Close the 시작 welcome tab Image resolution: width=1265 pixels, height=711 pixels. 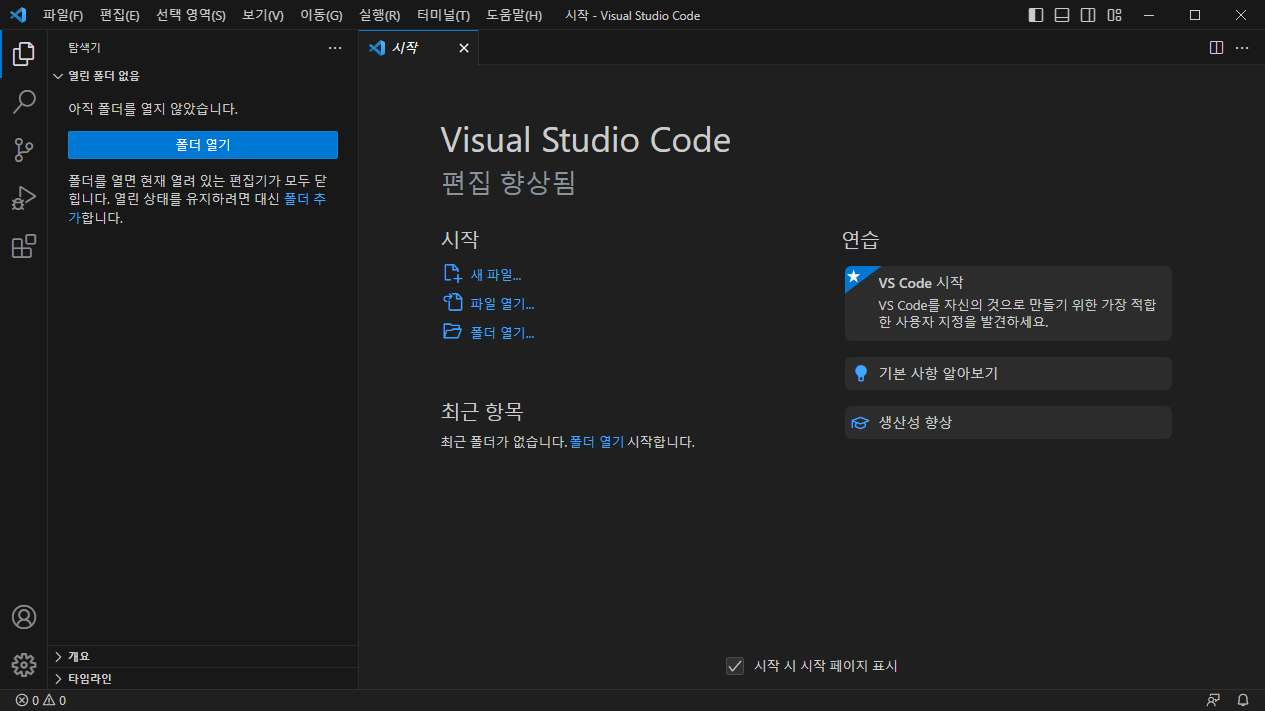[x=463, y=47]
